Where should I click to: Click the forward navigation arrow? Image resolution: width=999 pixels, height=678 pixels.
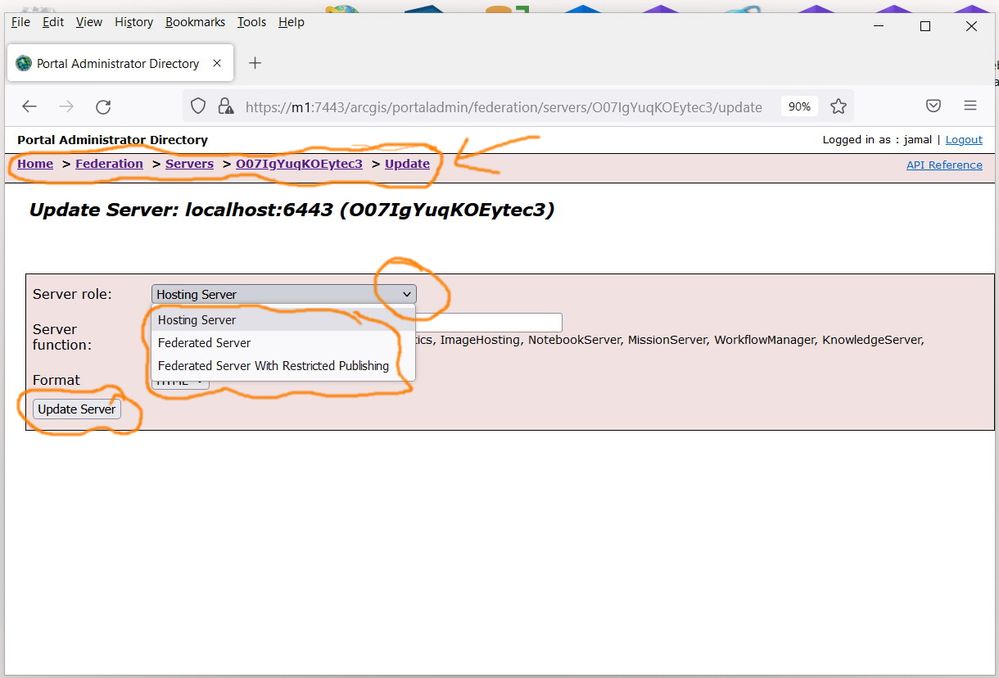(x=66, y=106)
